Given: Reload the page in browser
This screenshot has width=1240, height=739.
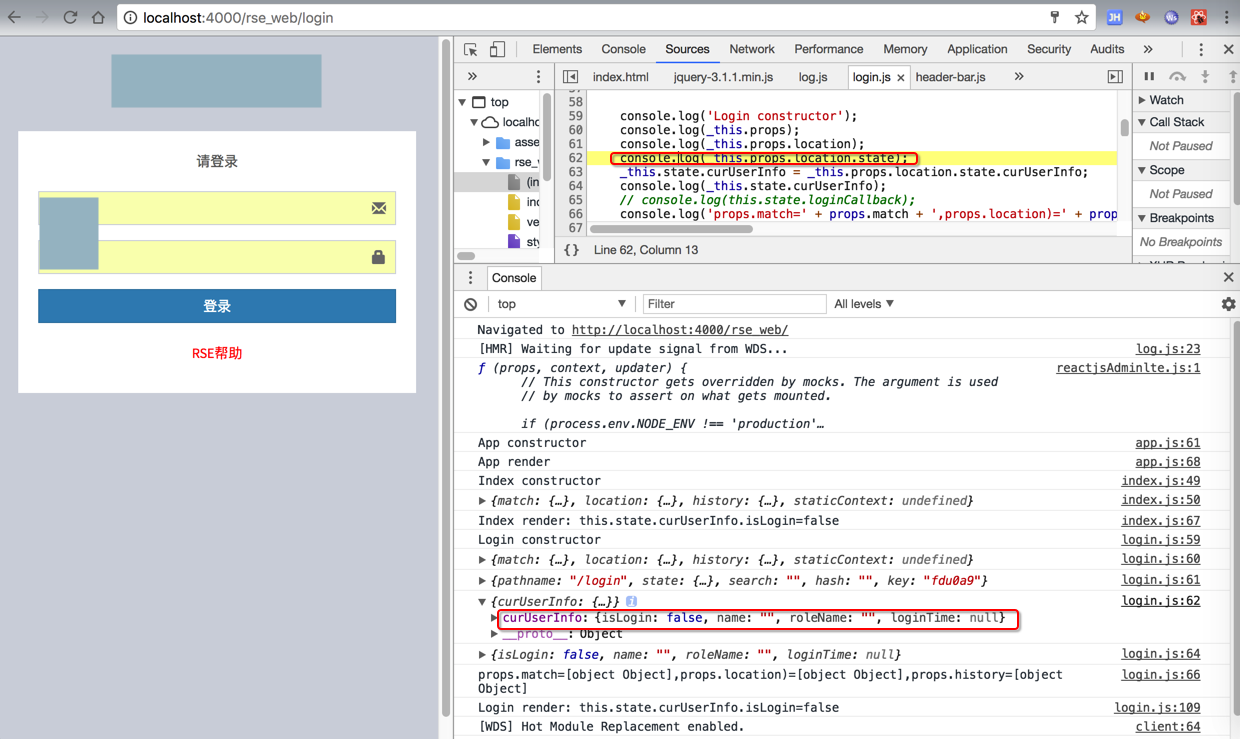Looking at the screenshot, I should [x=70, y=17].
